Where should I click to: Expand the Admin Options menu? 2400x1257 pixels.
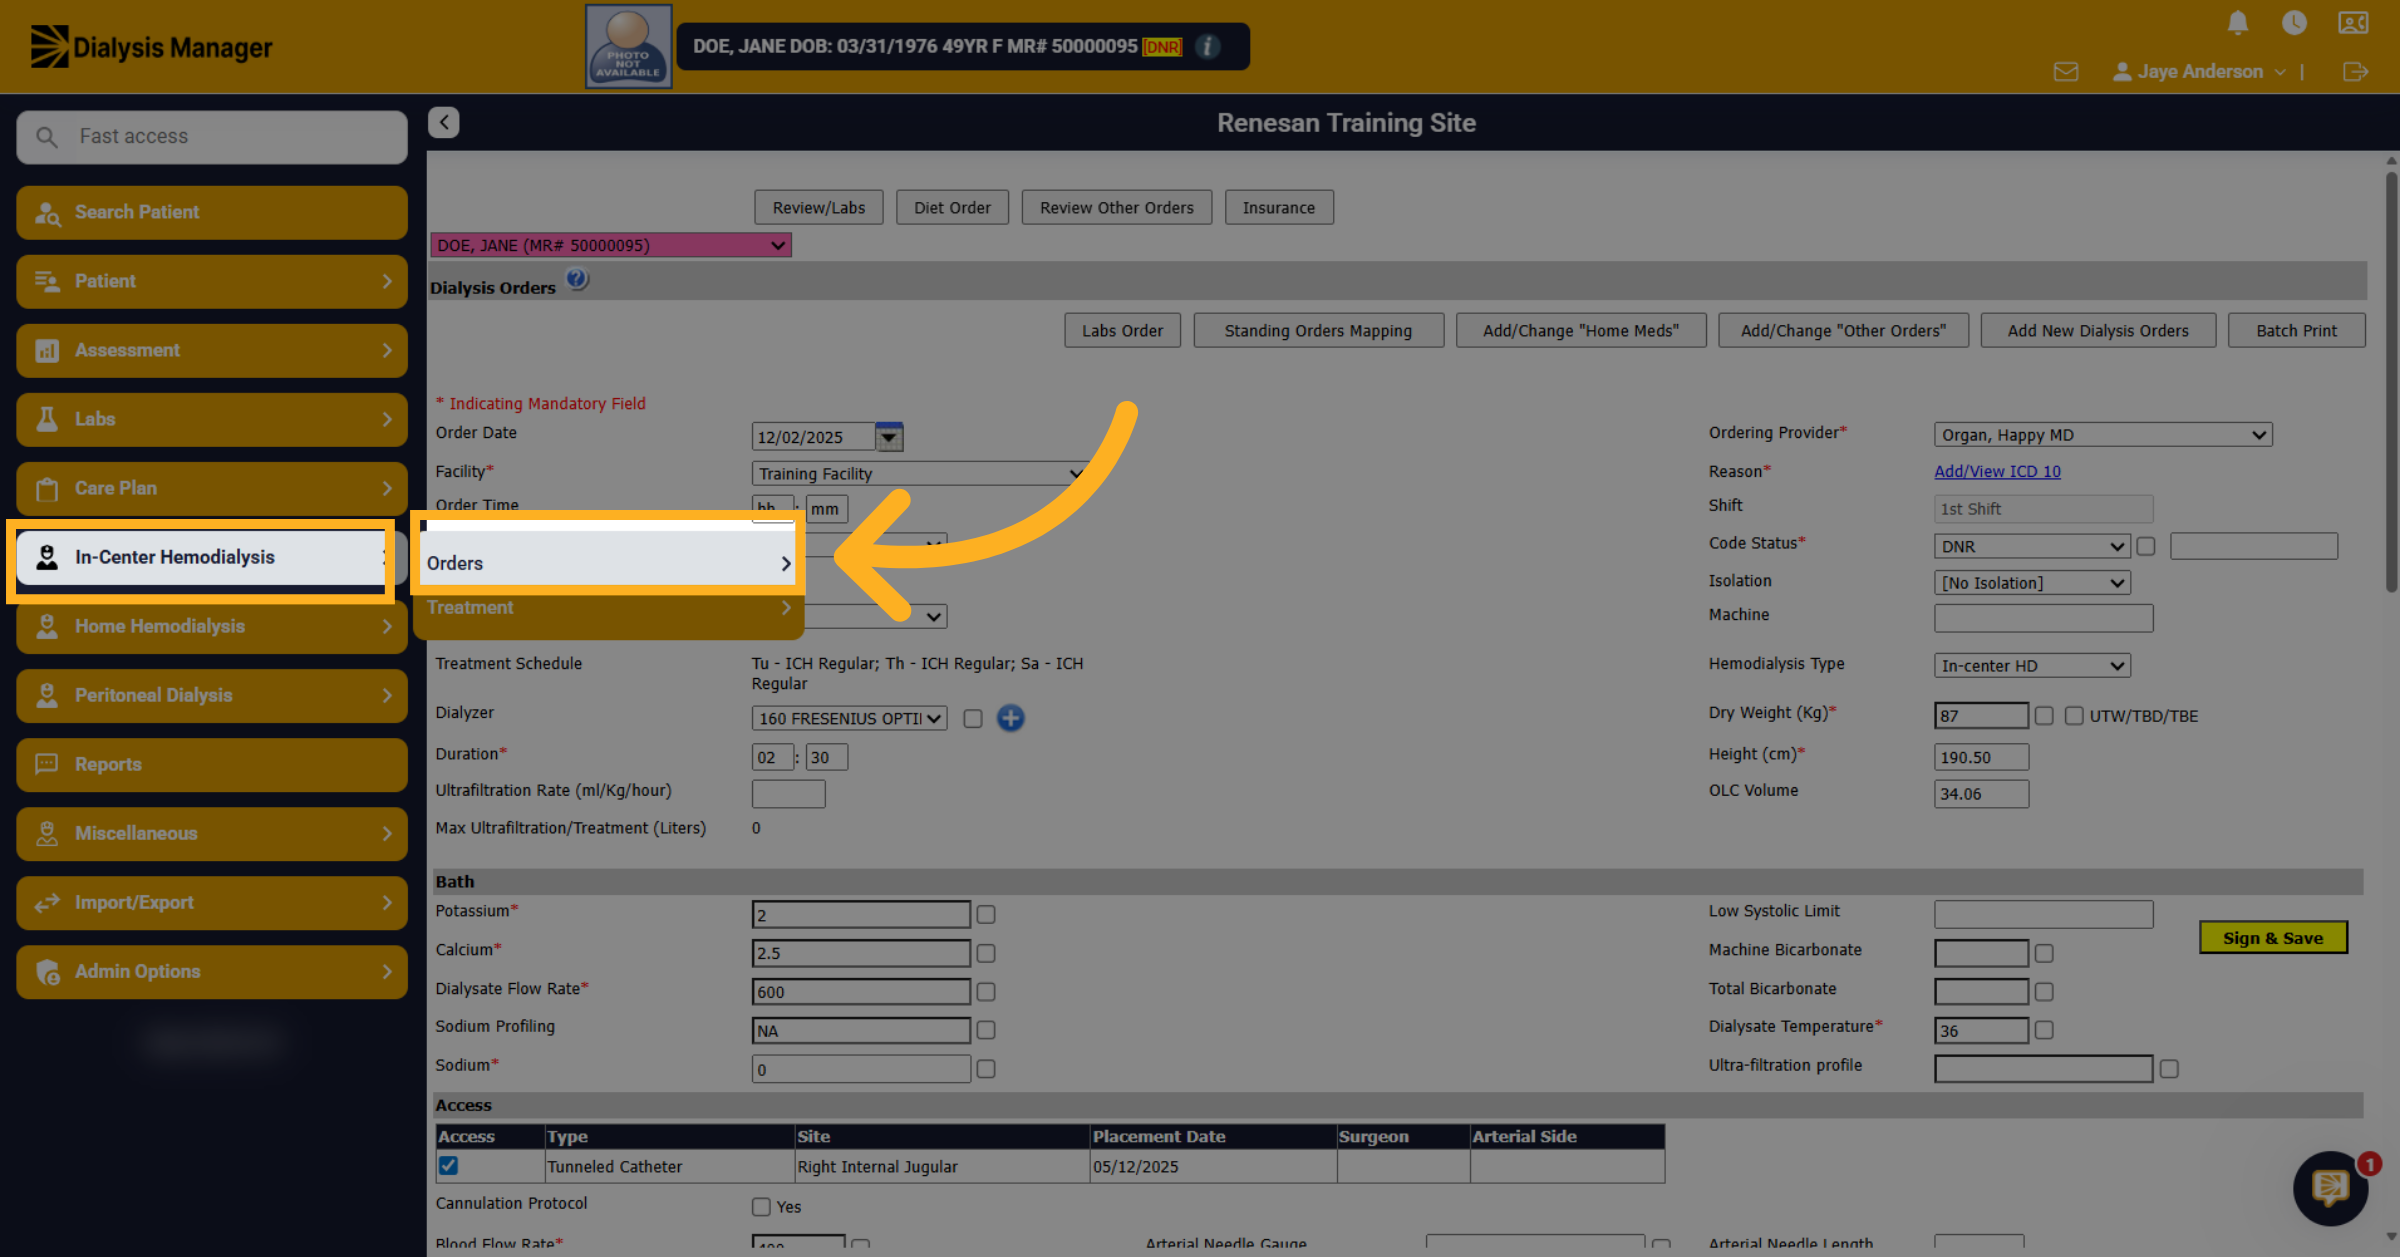tap(212, 971)
